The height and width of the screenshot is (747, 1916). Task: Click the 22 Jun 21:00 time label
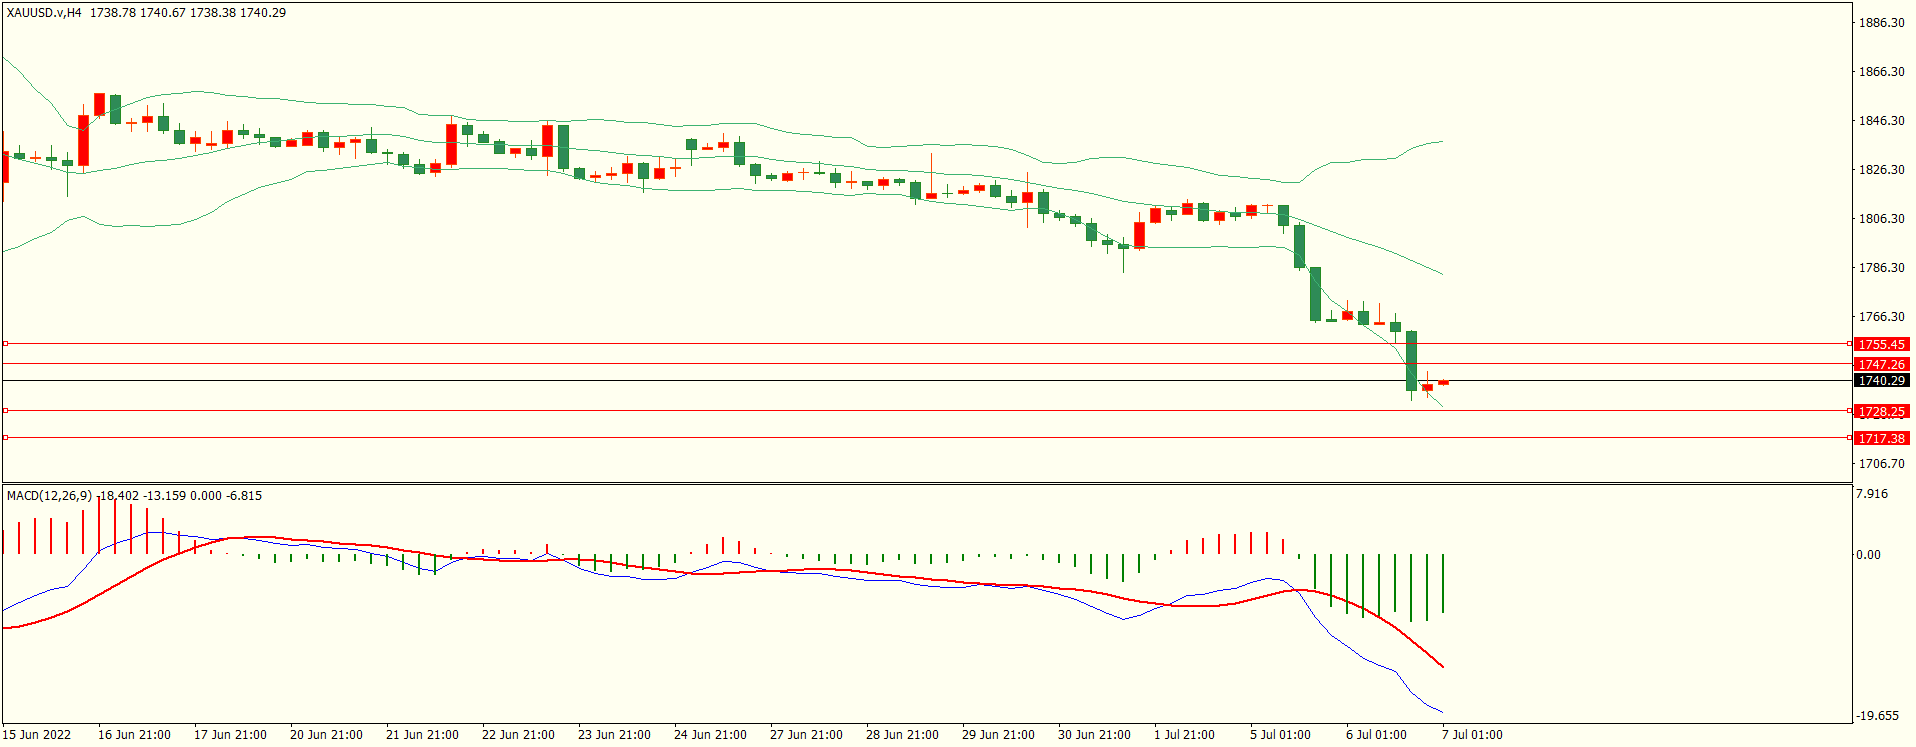pyautogui.click(x=518, y=735)
